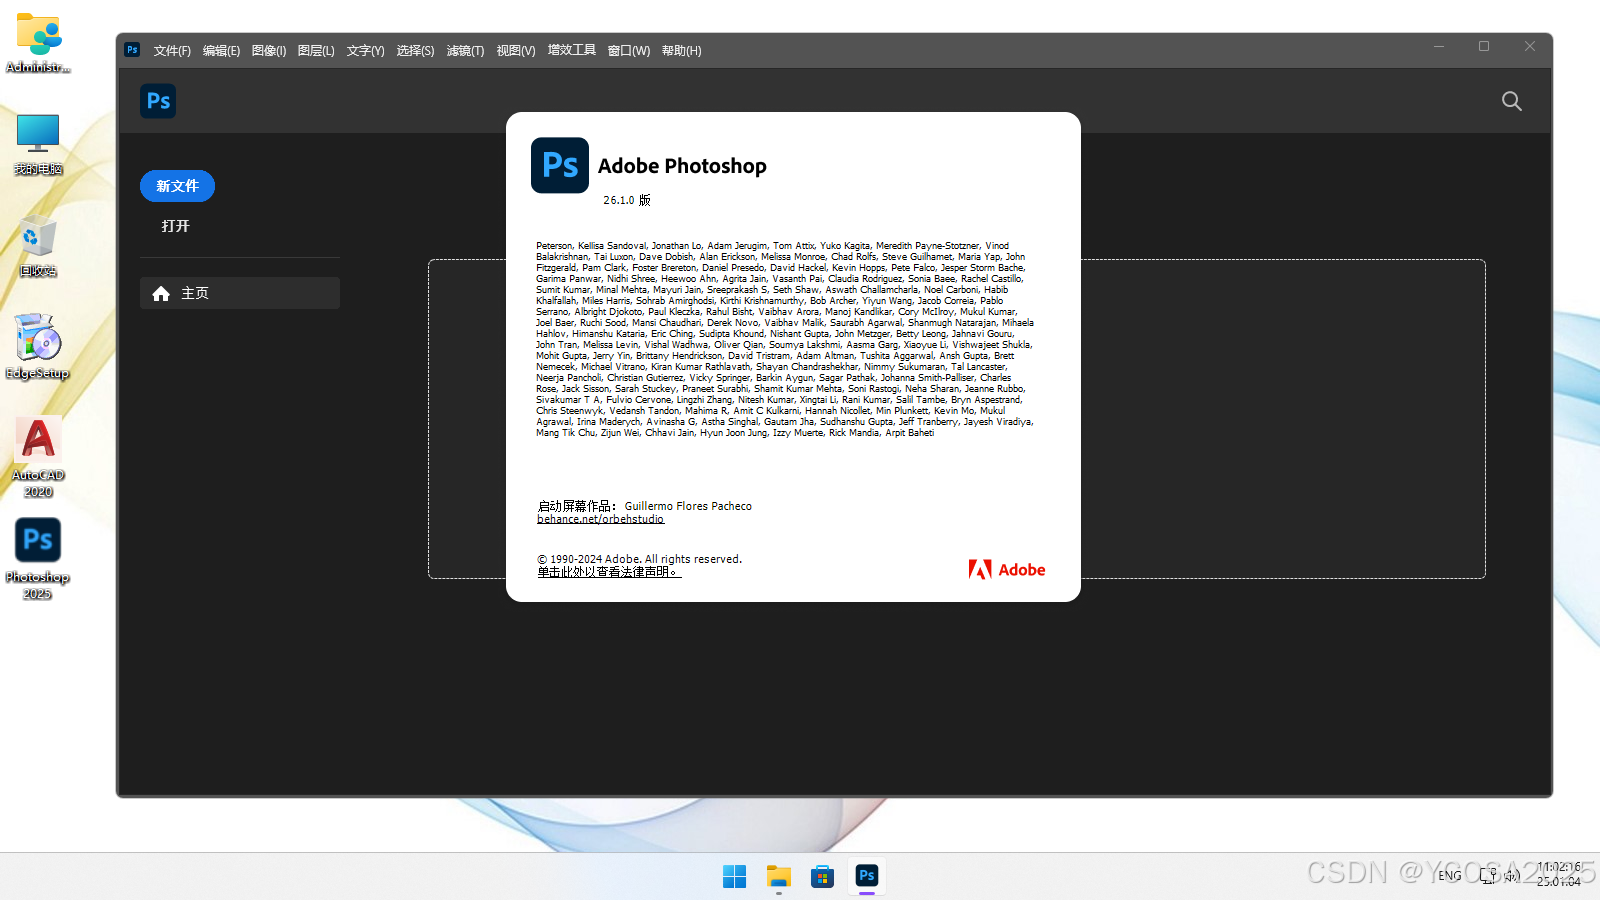Open the 增效工具 menu
The image size is (1600, 900).
572,50
